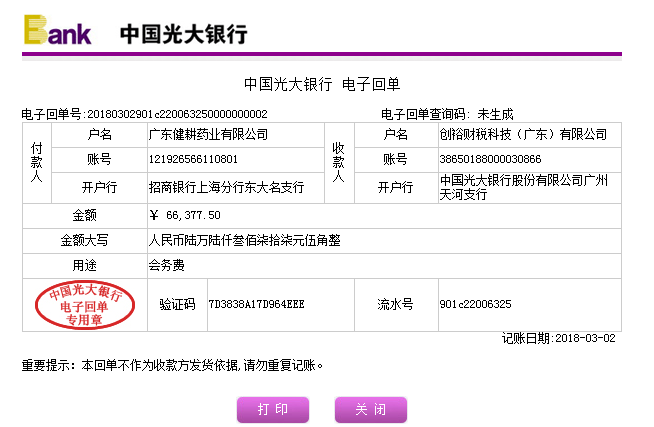Click the 未生成 query code status

(x=495, y=114)
